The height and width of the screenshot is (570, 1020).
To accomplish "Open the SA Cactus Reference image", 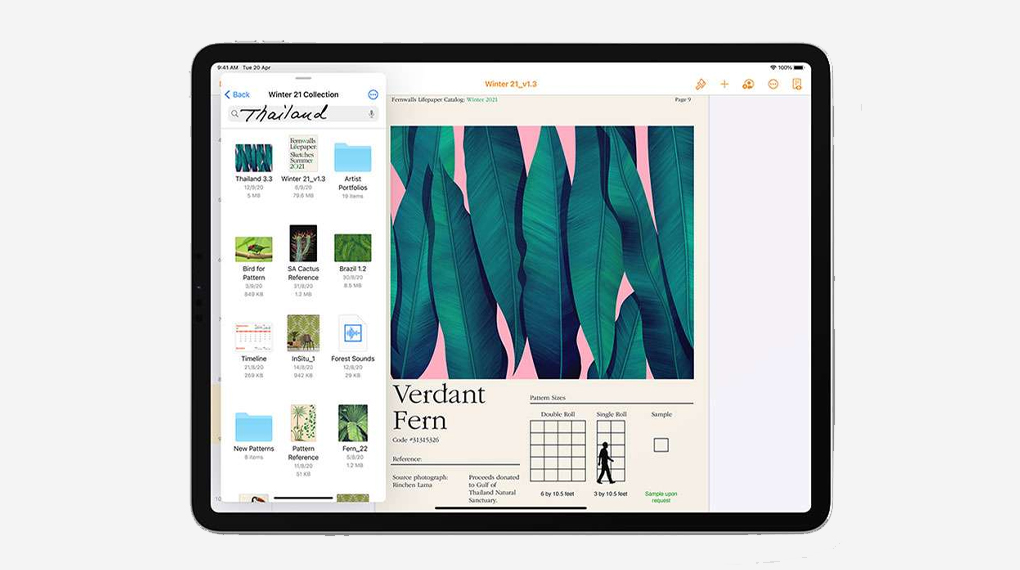I will pos(303,243).
